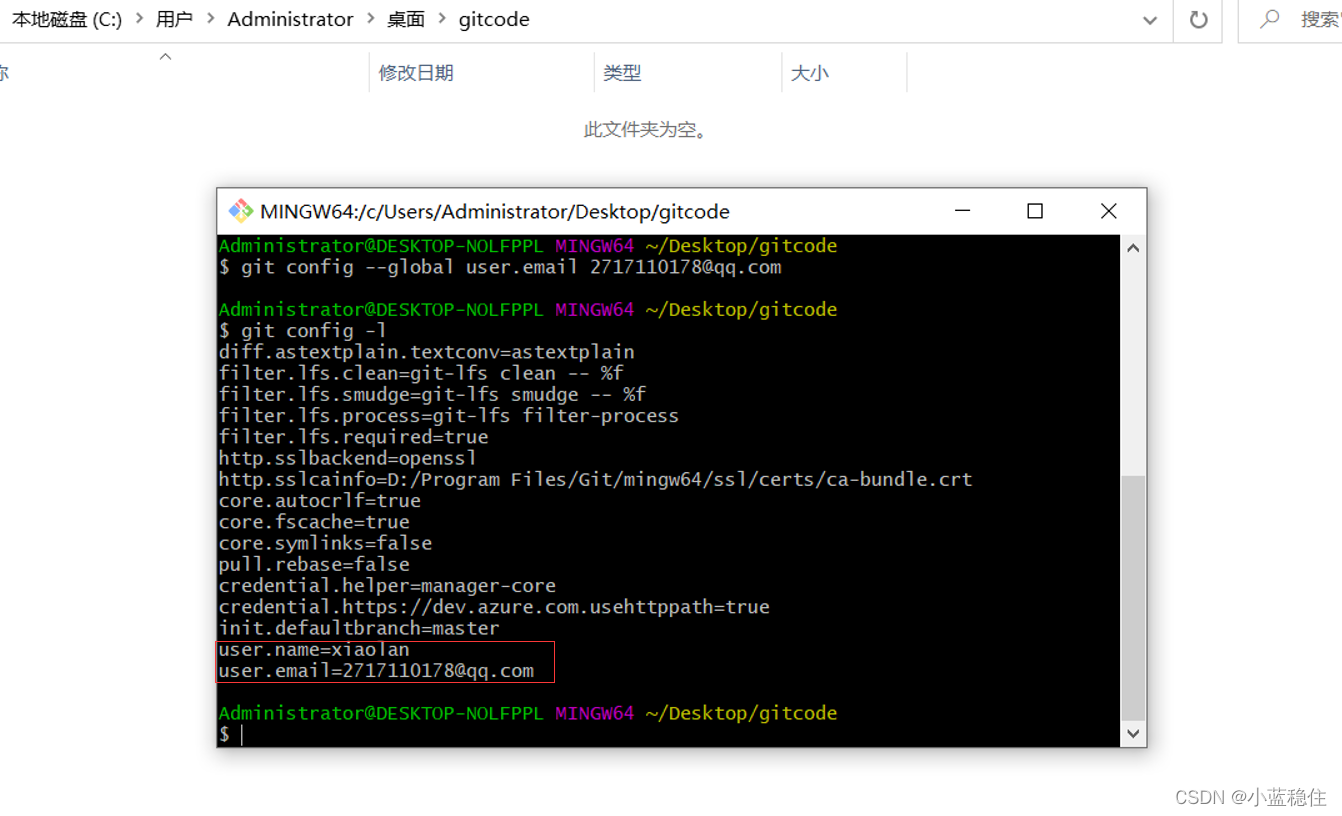Image resolution: width=1342 pixels, height=816 pixels.
Task: Click the http.sslcainfo certificate path line
Action: (595, 480)
